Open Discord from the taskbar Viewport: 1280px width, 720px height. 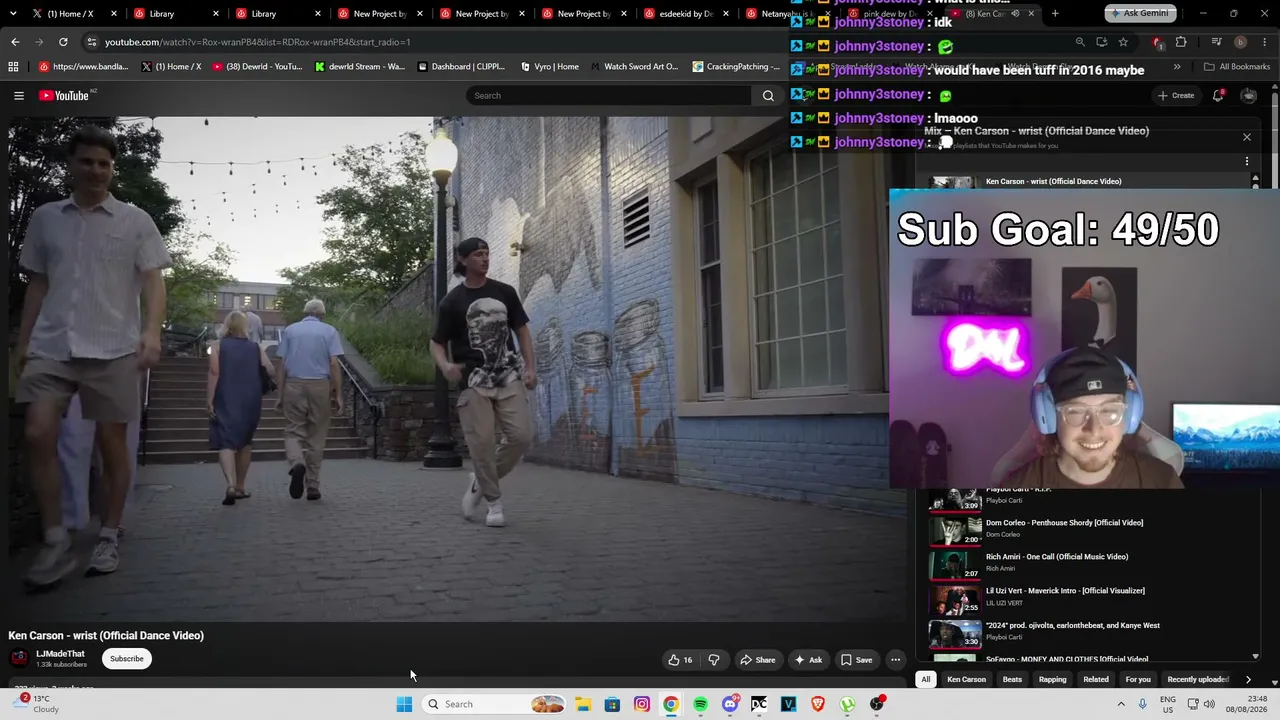coord(730,704)
